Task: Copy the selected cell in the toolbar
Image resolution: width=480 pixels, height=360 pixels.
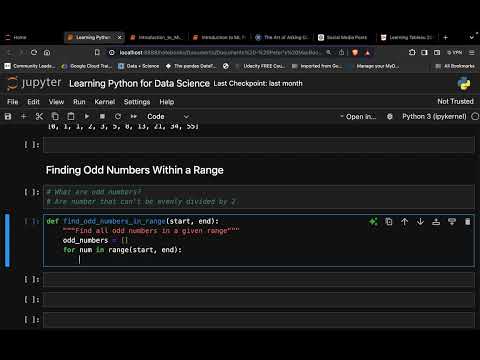Action: pos(55,116)
